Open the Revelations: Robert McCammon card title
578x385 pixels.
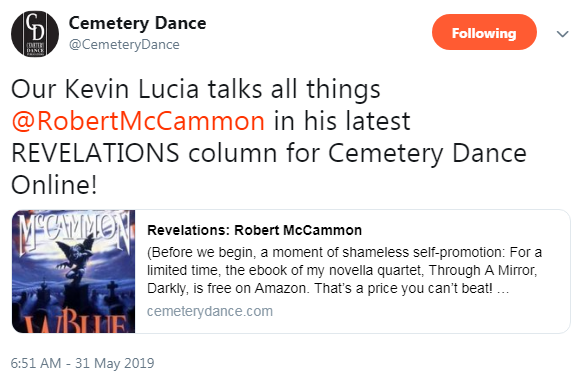[x=254, y=230]
